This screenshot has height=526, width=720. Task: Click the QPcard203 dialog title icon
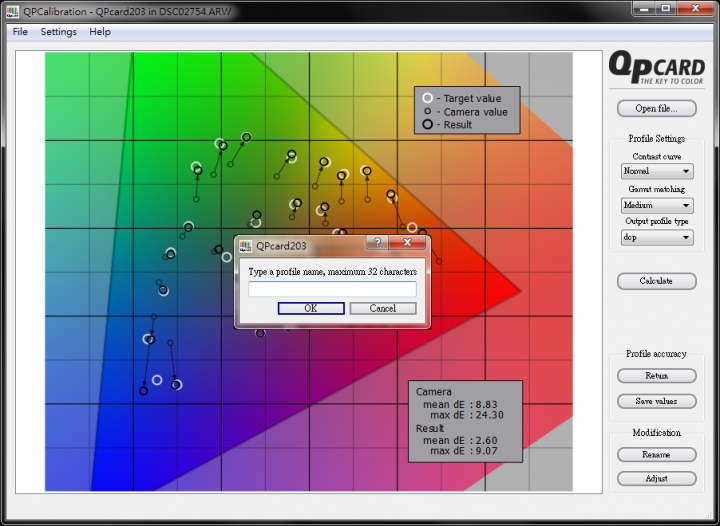click(x=245, y=246)
